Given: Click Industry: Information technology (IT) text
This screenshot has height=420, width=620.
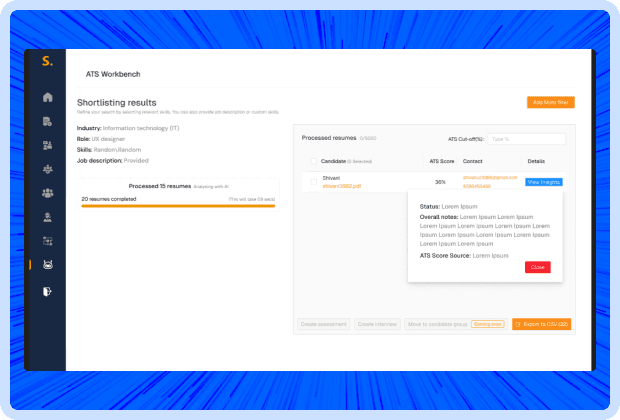Looking at the screenshot, I should (x=128, y=128).
